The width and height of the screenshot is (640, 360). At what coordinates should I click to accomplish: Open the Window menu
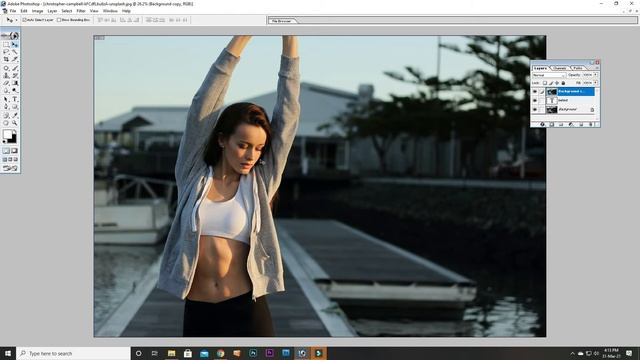point(110,11)
